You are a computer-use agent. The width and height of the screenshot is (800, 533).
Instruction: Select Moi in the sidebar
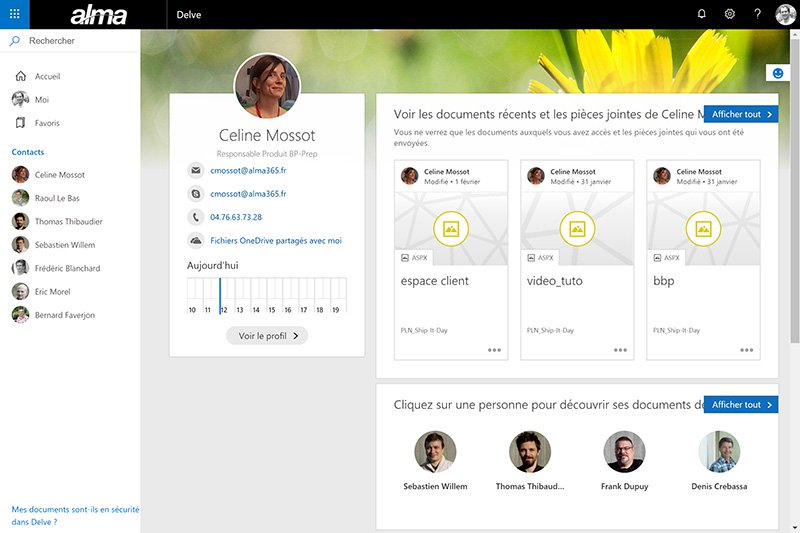(41, 100)
